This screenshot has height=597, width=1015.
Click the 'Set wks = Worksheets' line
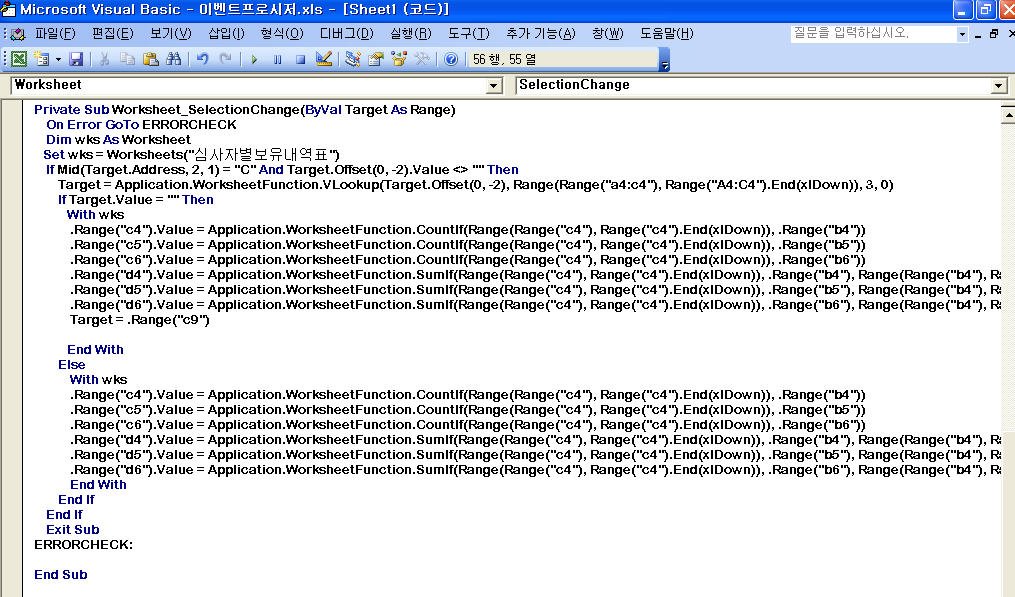[x=191, y=155]
